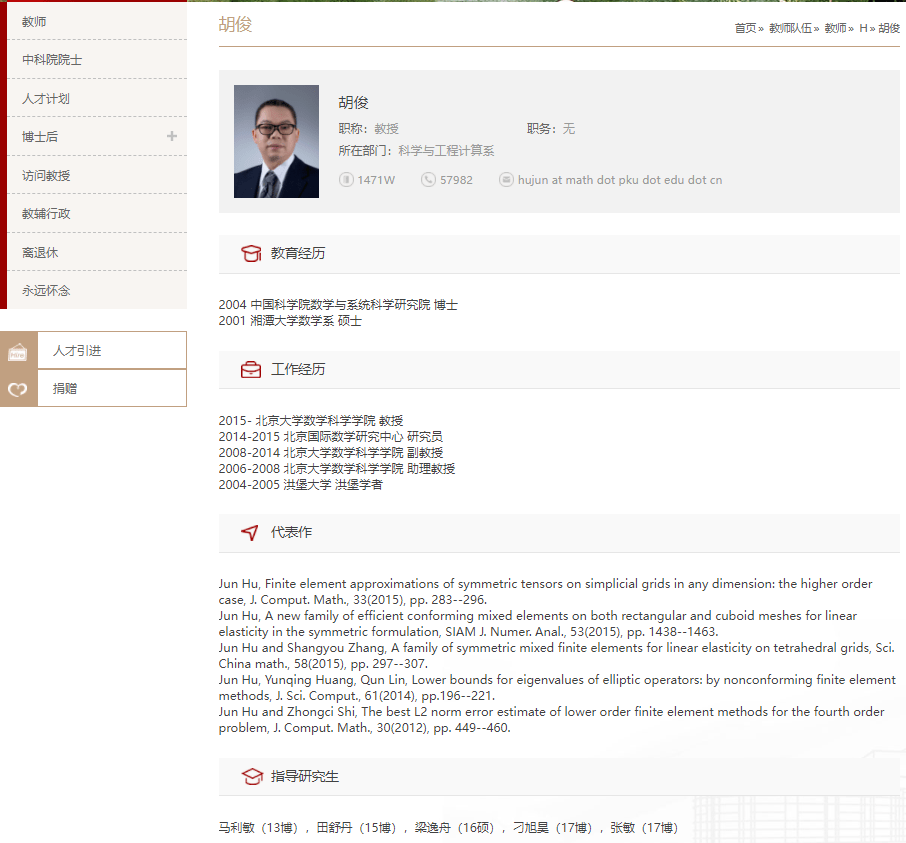Click the 工作经历 section heading
Viewport: 906px width, 843px height.
[298, 369]
